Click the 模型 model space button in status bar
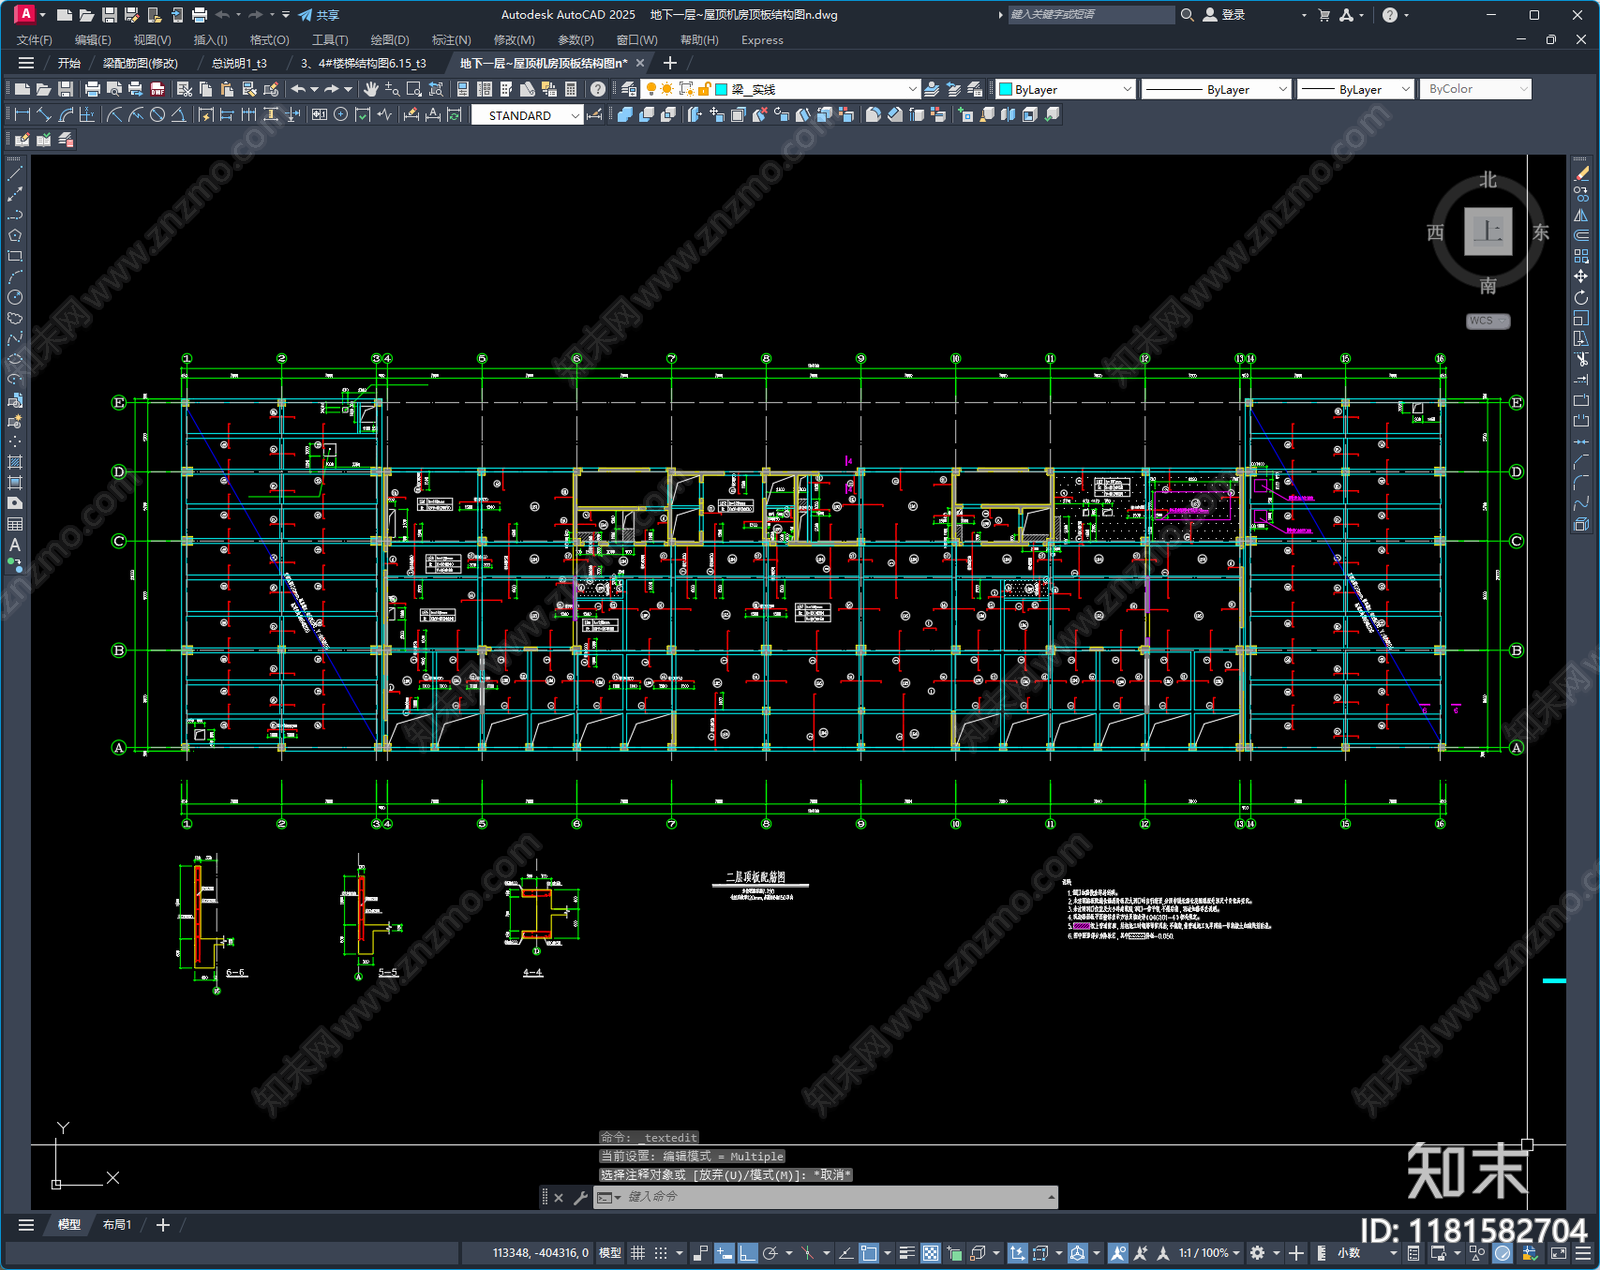Image resolution: width=1600 pixels, height=1270 pixels. click(609, 1253)
